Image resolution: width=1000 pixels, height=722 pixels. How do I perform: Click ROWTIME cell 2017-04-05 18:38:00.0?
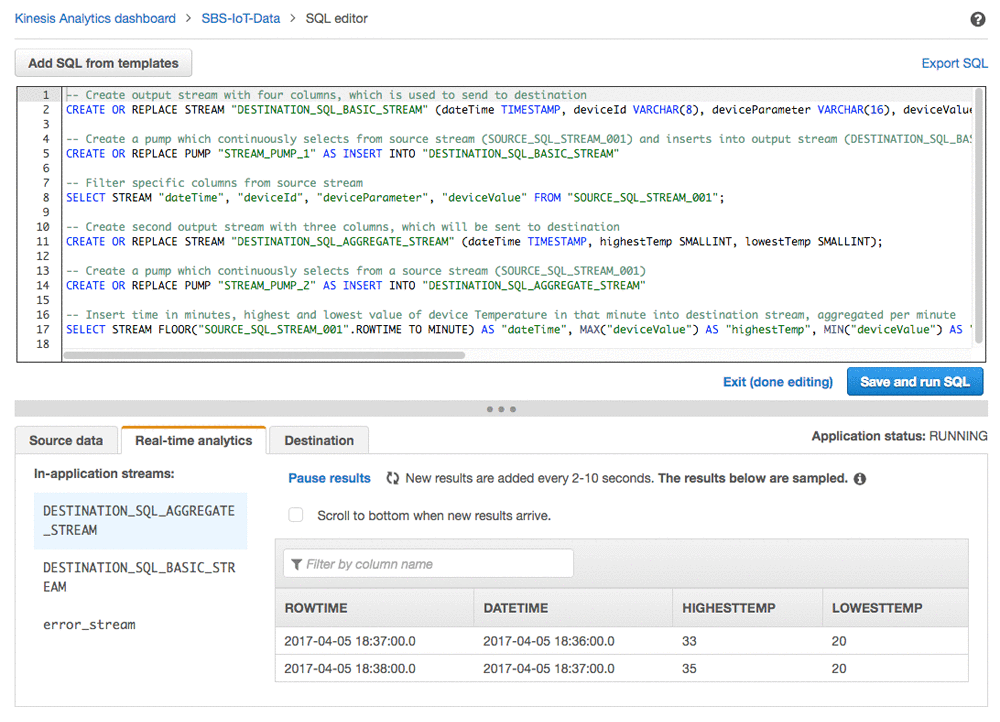pyautogui.click(x=349, y=669)
